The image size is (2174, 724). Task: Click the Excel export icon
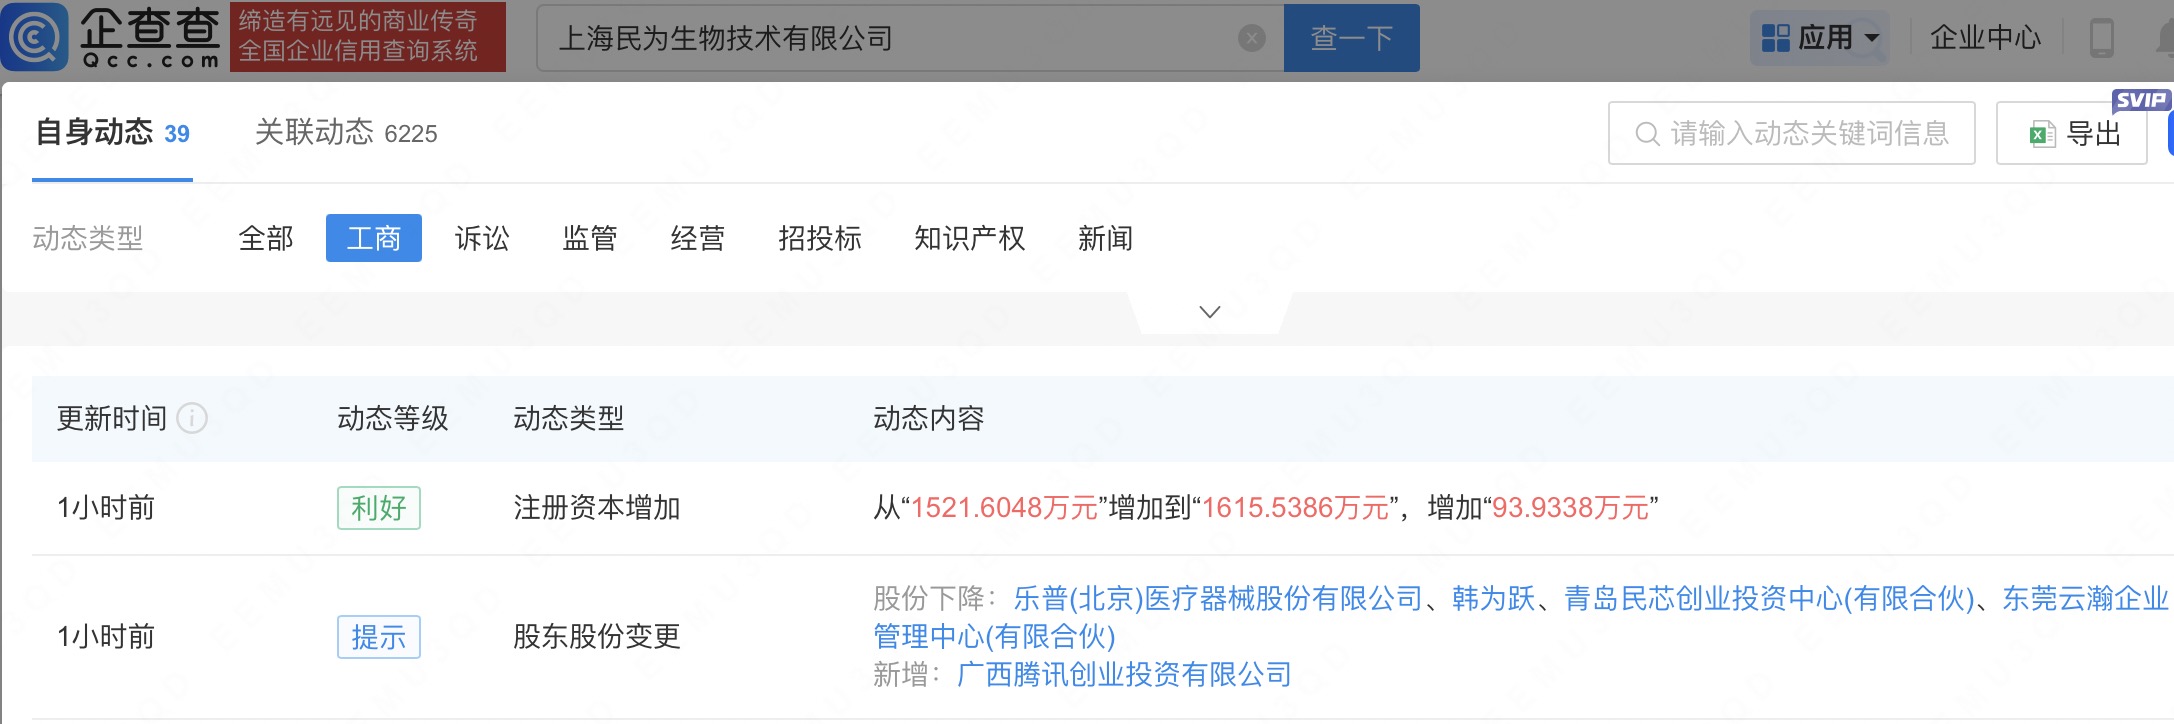(2042, 134)
